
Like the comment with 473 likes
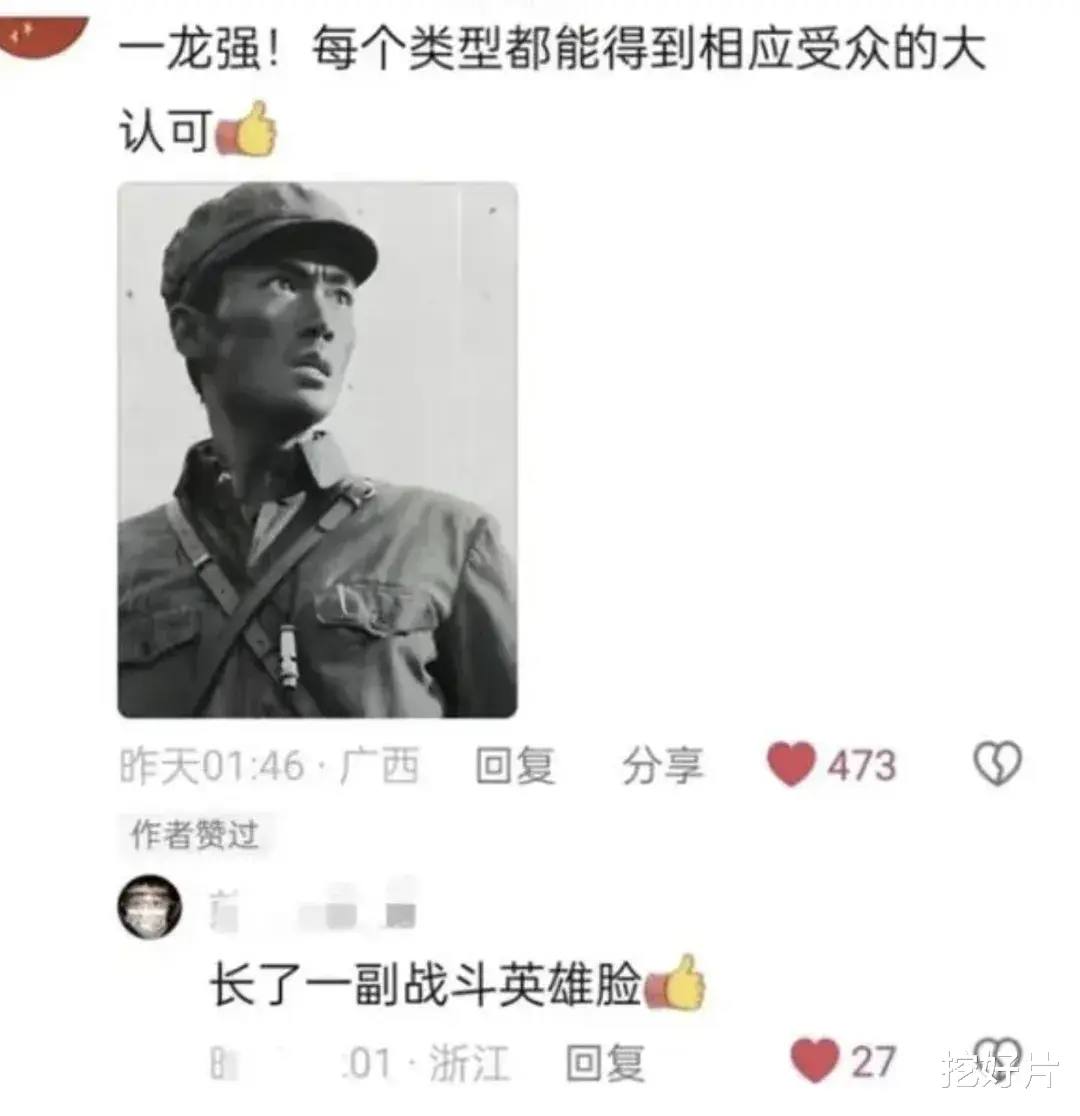click(790, 764)
